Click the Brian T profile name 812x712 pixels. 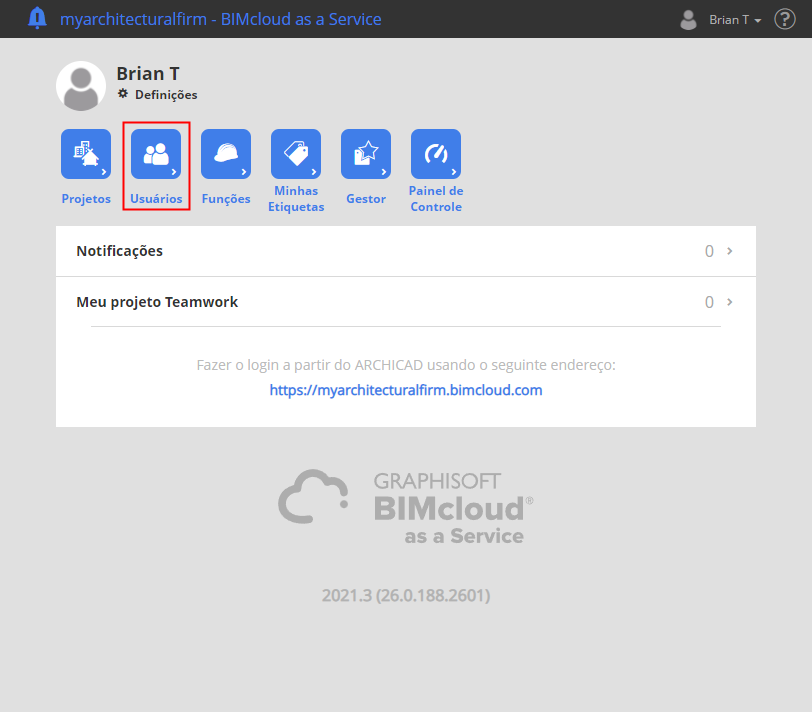[x=148, y=73]
